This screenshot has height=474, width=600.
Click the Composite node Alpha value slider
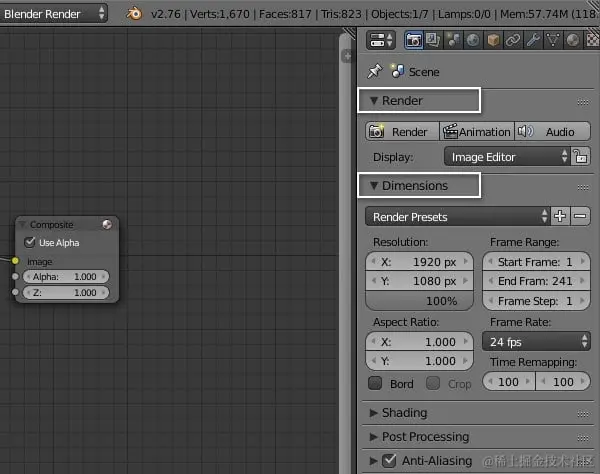(66, 276)
